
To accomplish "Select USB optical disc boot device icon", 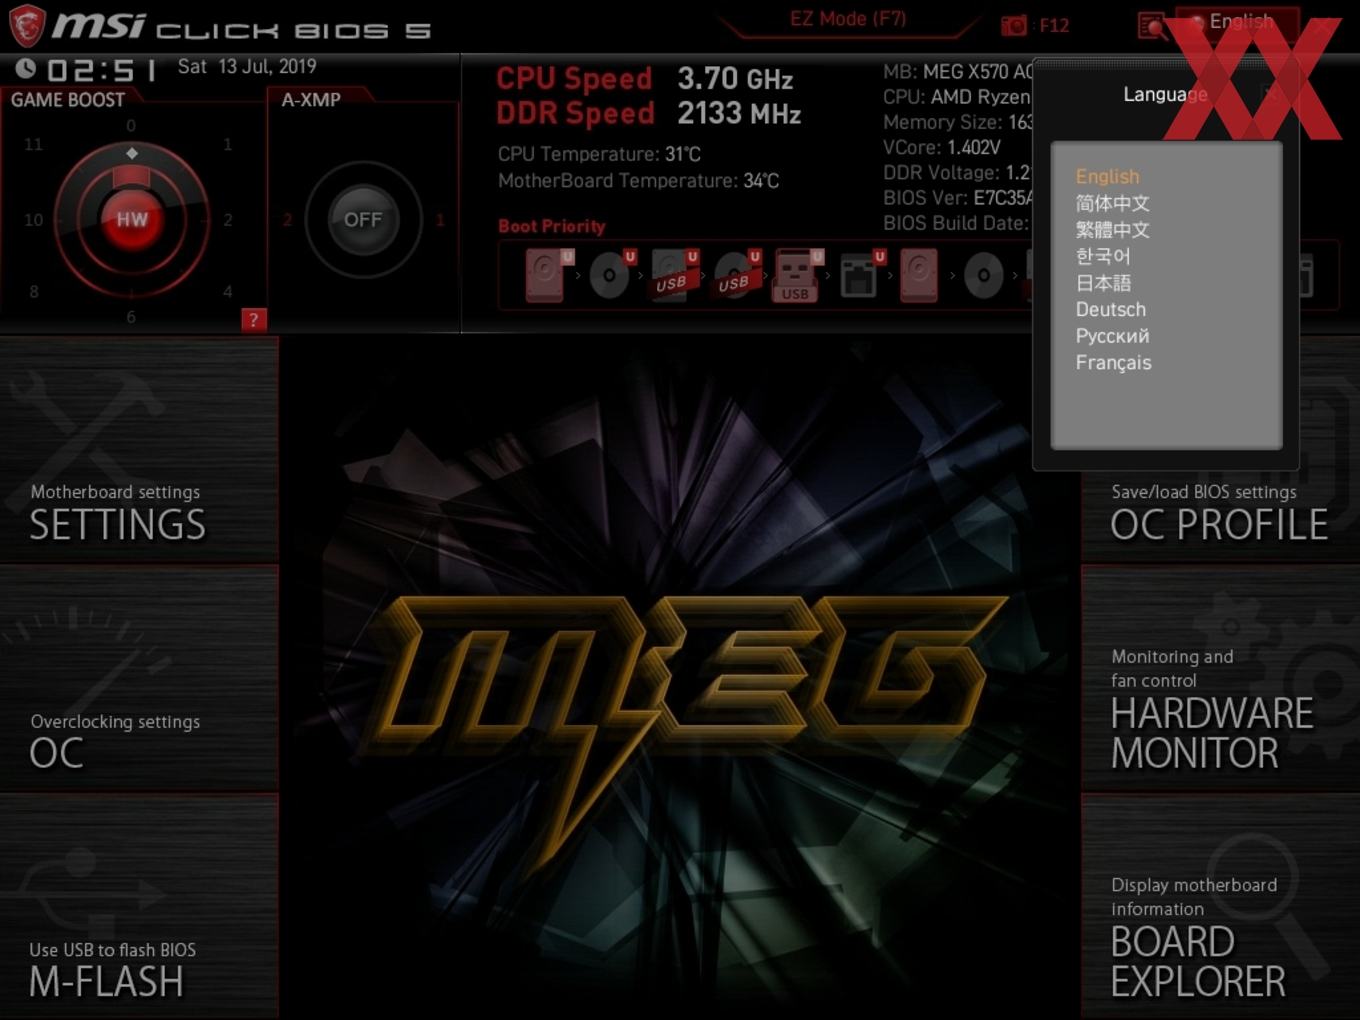I will 735,275.
